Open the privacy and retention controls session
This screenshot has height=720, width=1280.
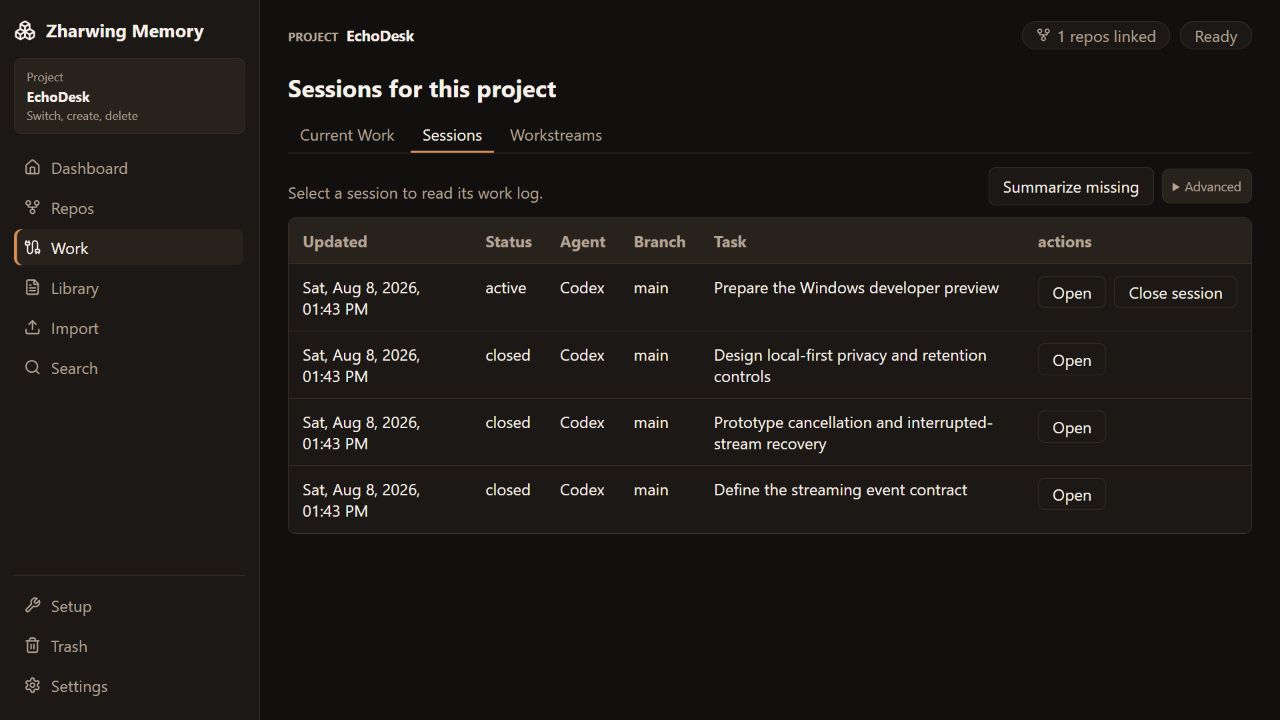(1071, 360)
